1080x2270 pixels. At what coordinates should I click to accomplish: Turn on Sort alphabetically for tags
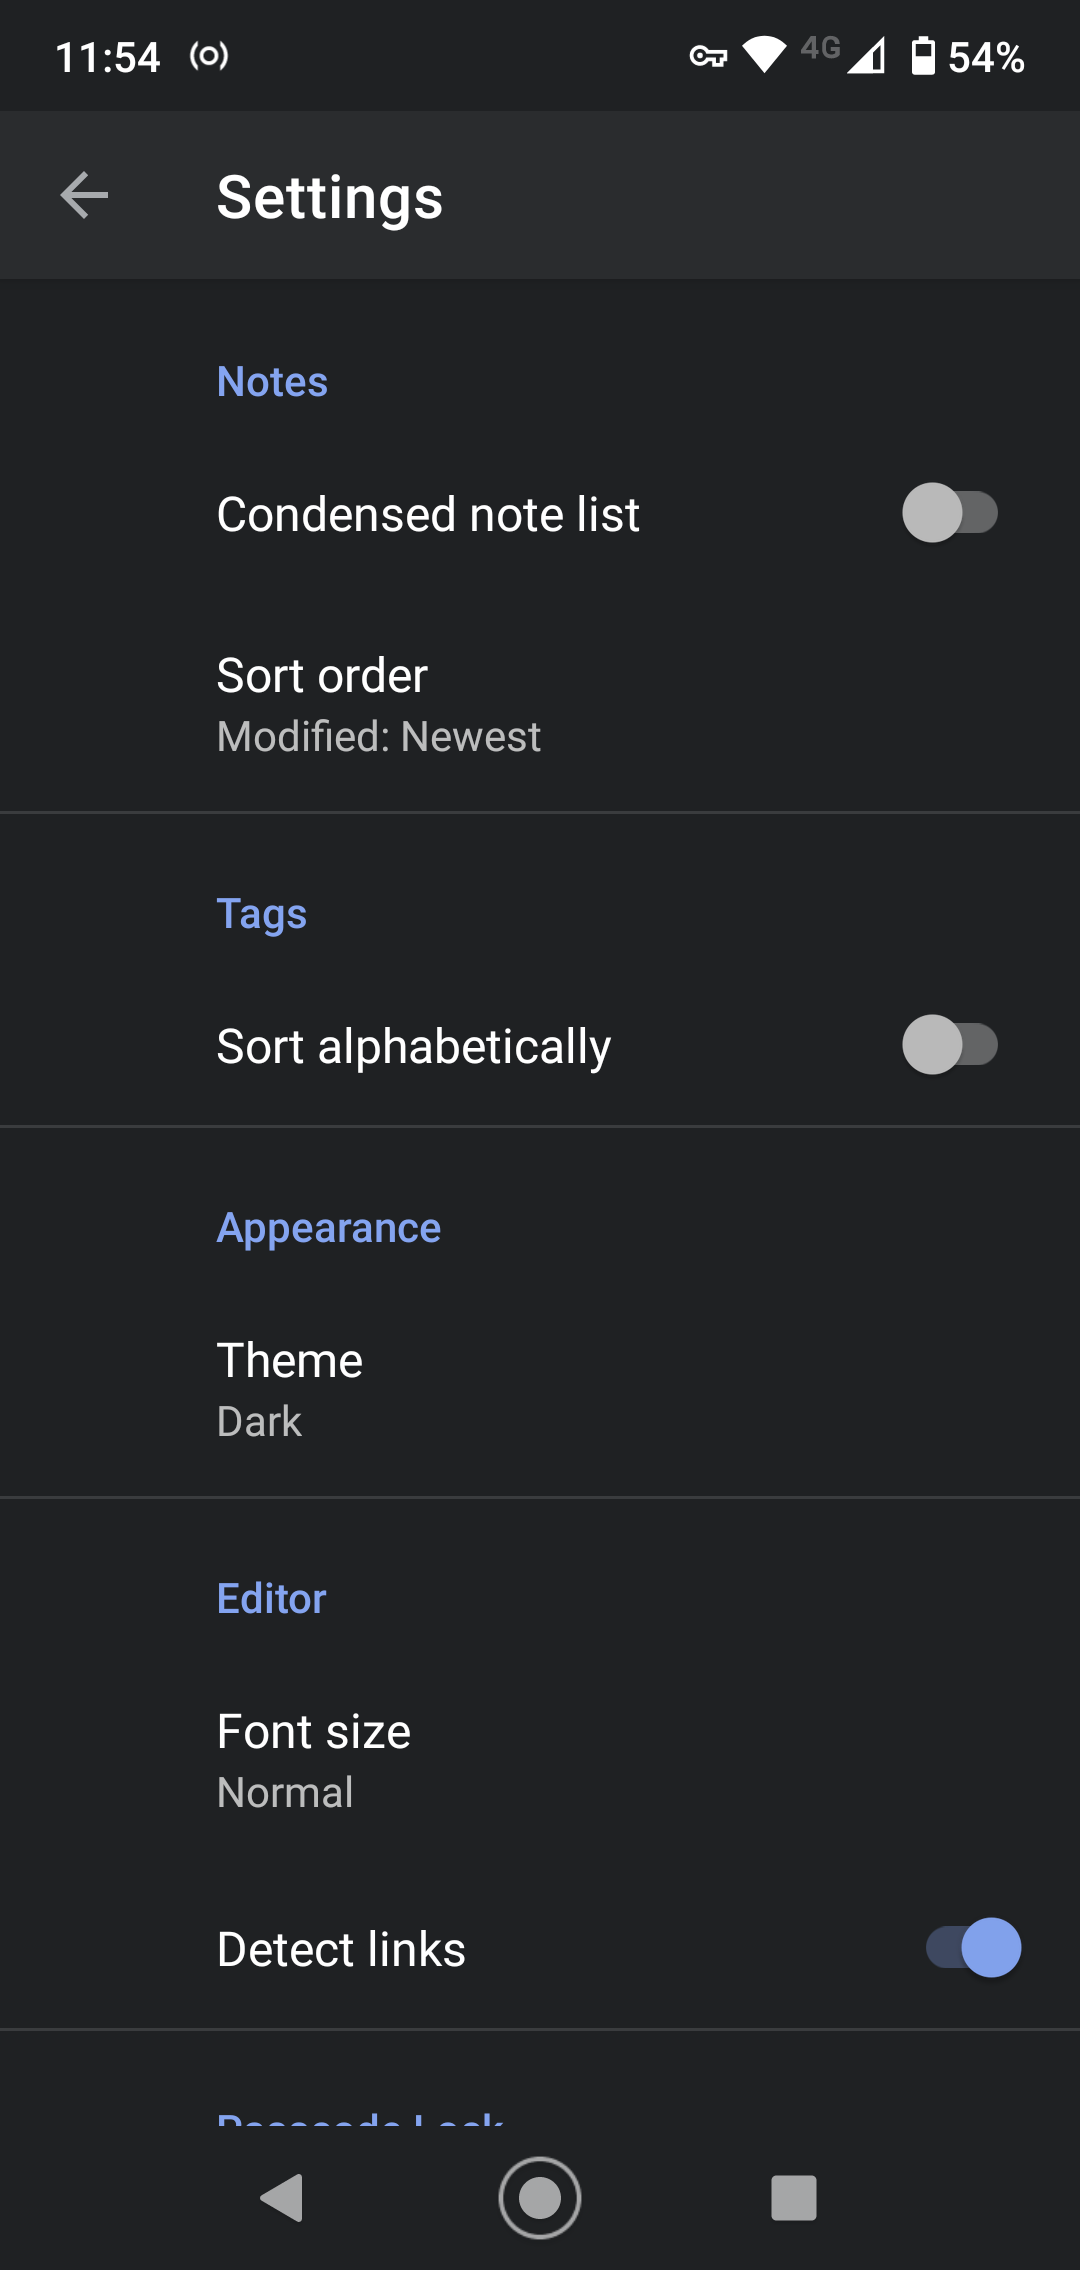(949, 1045)
